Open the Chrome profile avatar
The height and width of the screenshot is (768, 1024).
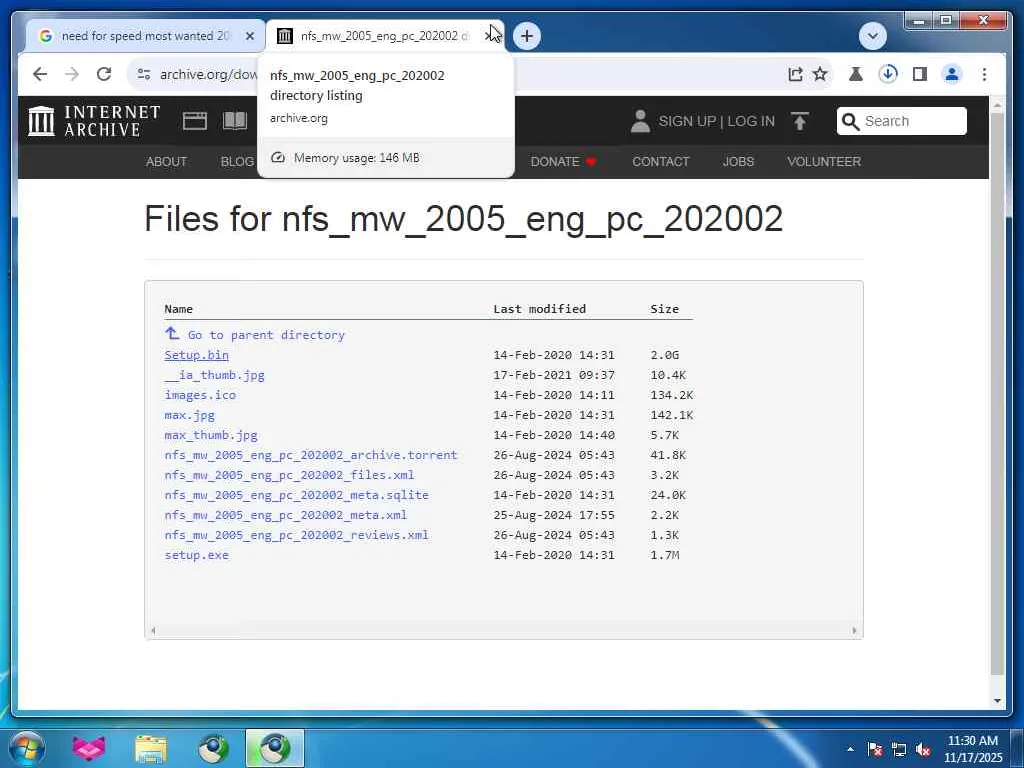[x=952, y=74]
